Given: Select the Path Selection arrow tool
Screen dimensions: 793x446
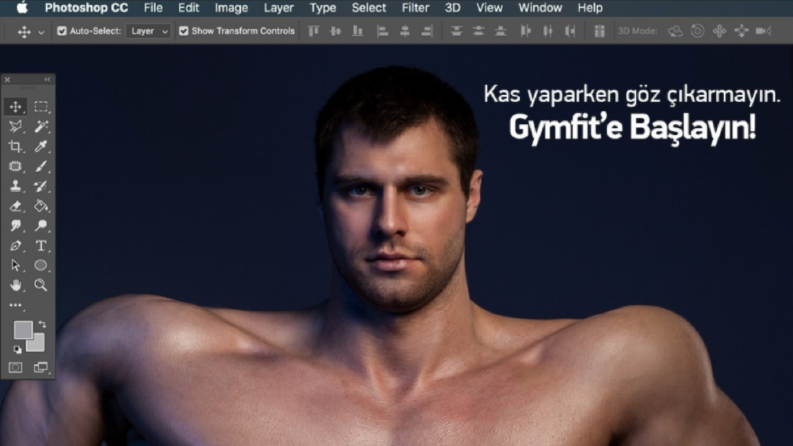Looking at the screenshot, I should click(15, 265).
